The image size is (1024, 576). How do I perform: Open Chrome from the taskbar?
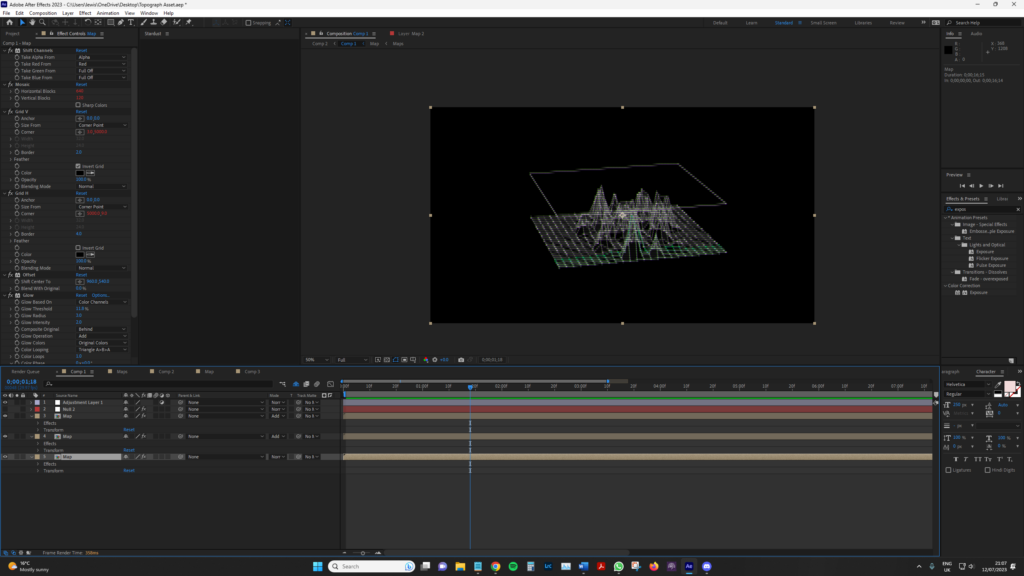click(x=496, y=566)
